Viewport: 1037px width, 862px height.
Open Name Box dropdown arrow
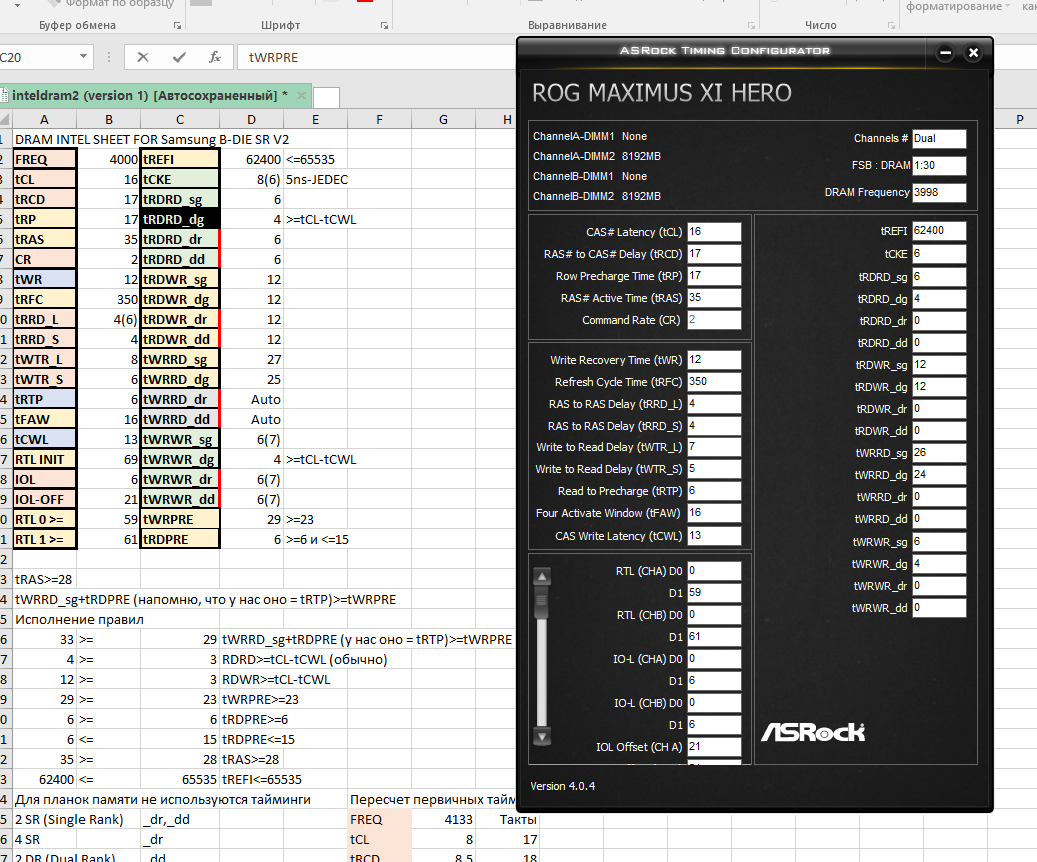point(83,57)
